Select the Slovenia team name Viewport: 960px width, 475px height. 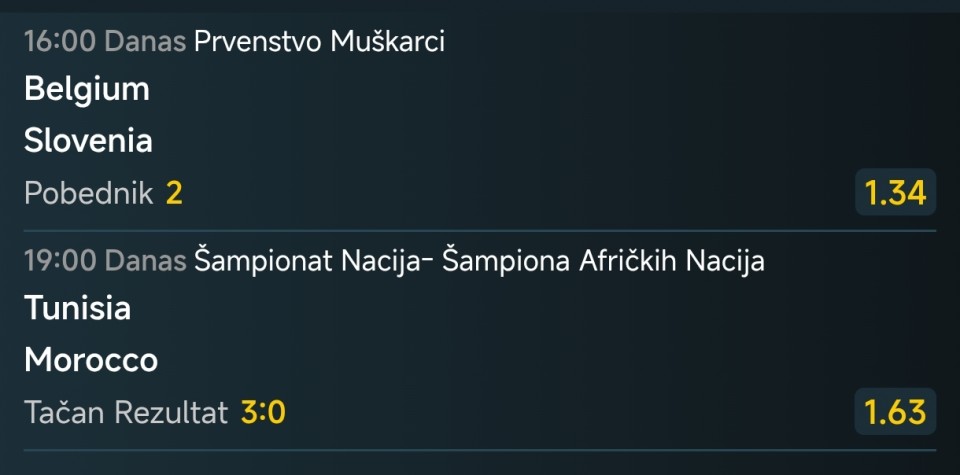point(88,141)
